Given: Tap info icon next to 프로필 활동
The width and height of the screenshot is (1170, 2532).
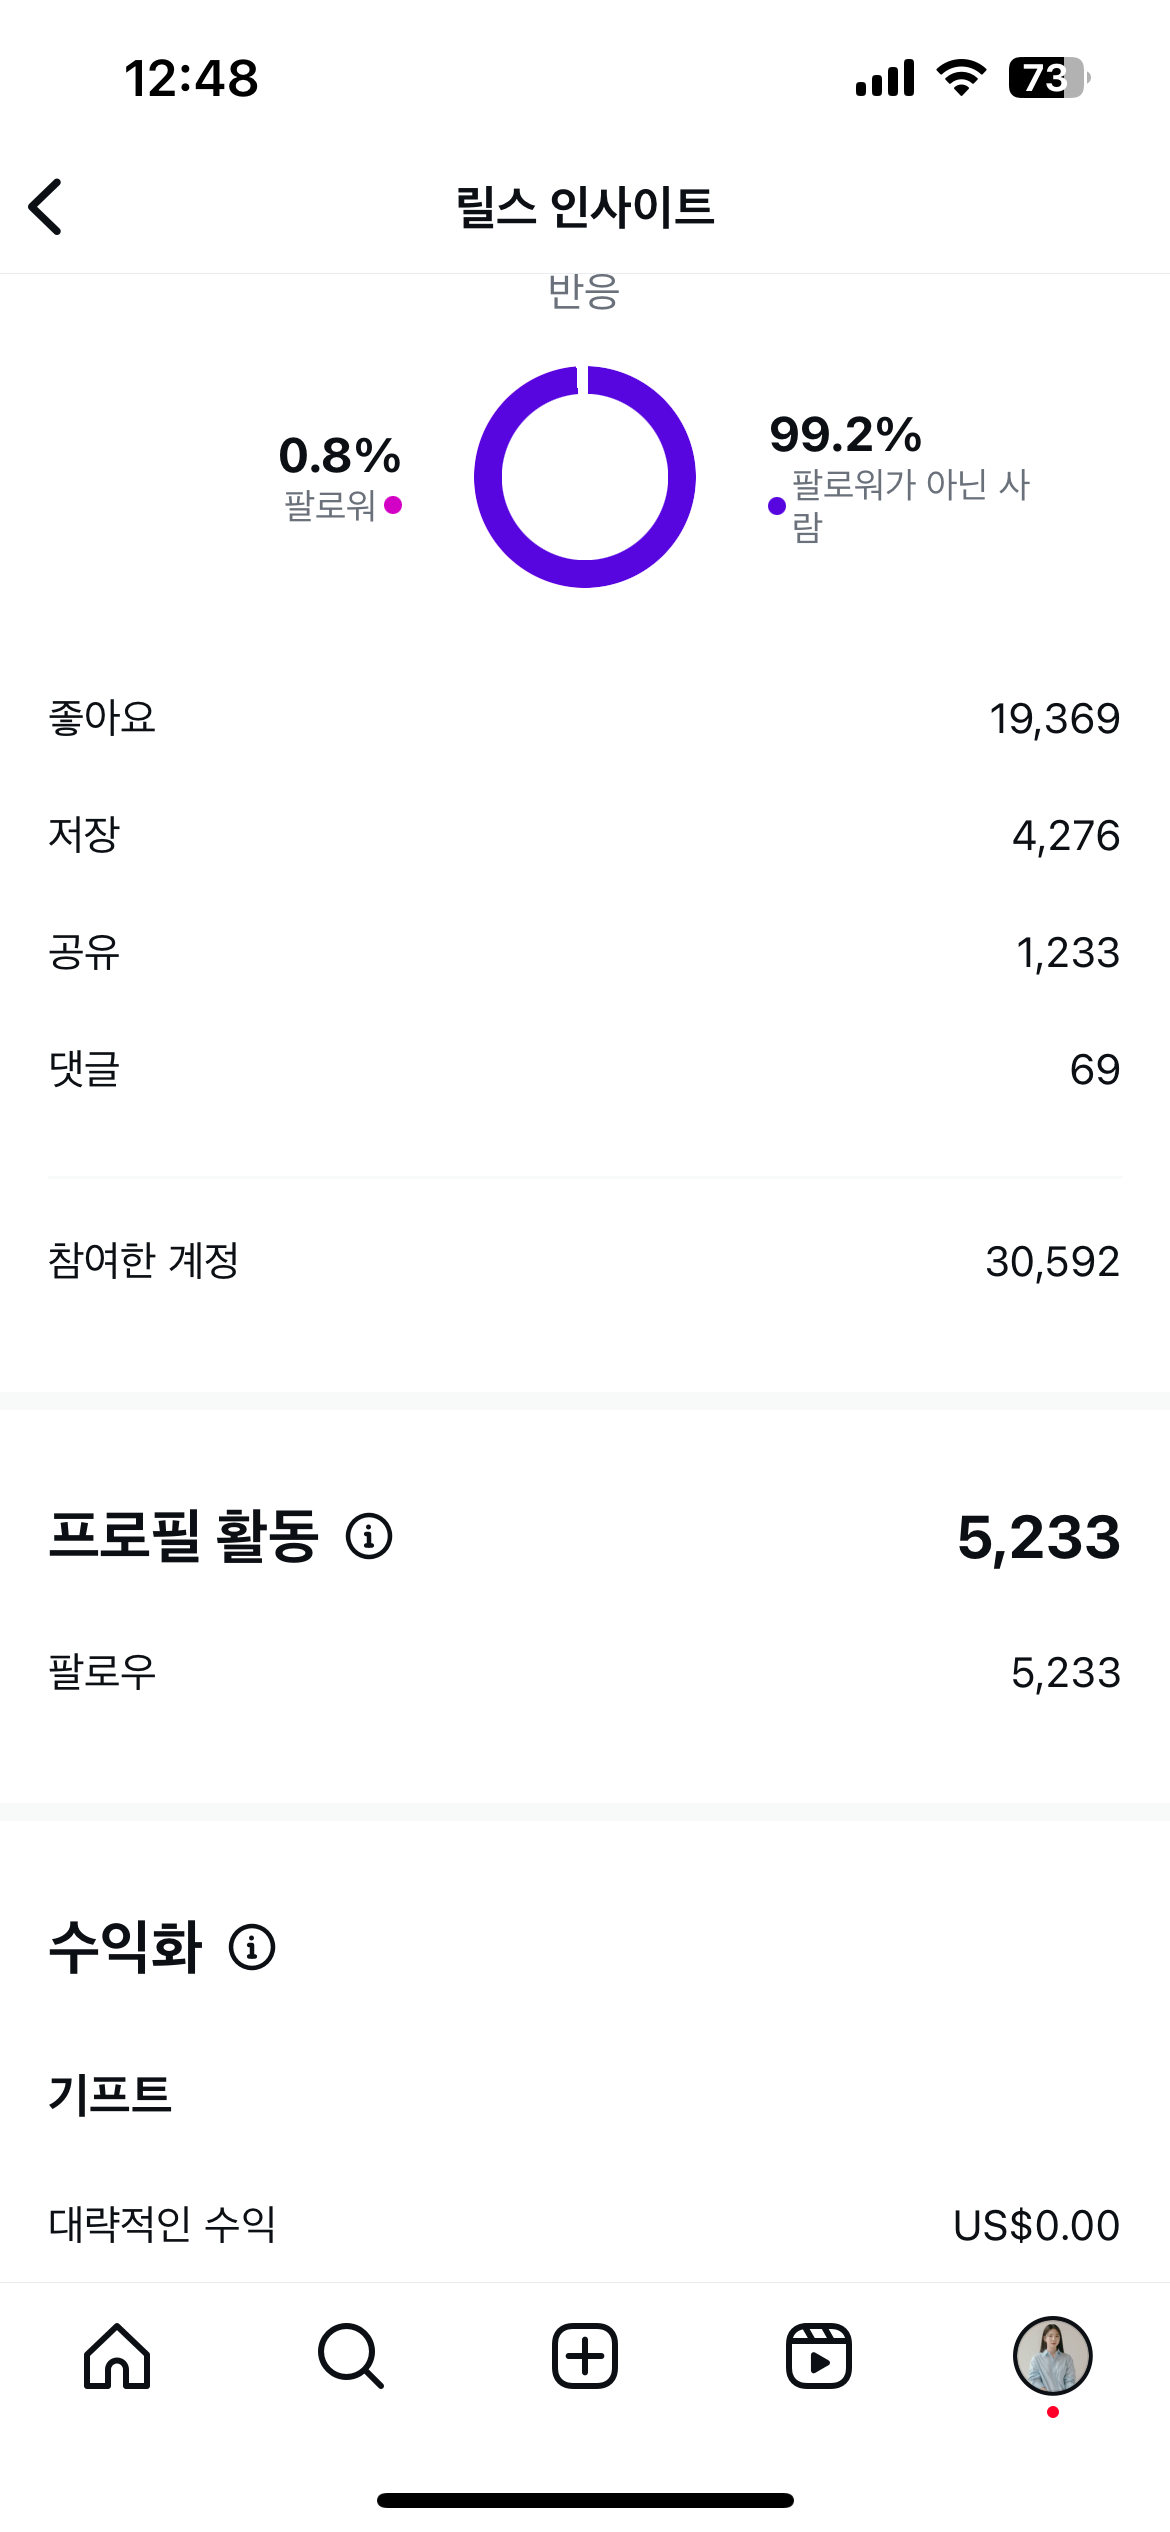Looking at the screenshot, I should tap(369, 1536).
